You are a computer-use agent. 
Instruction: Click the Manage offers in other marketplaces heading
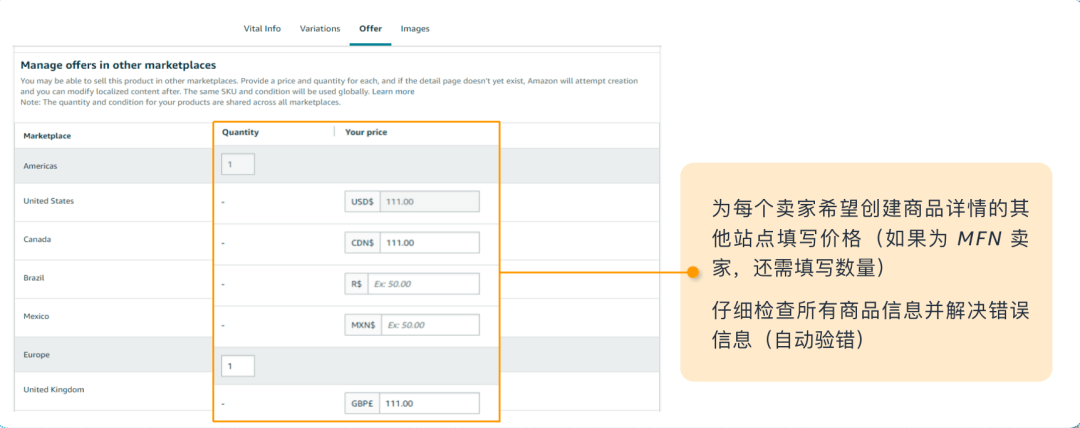click(x=118, y=65)
